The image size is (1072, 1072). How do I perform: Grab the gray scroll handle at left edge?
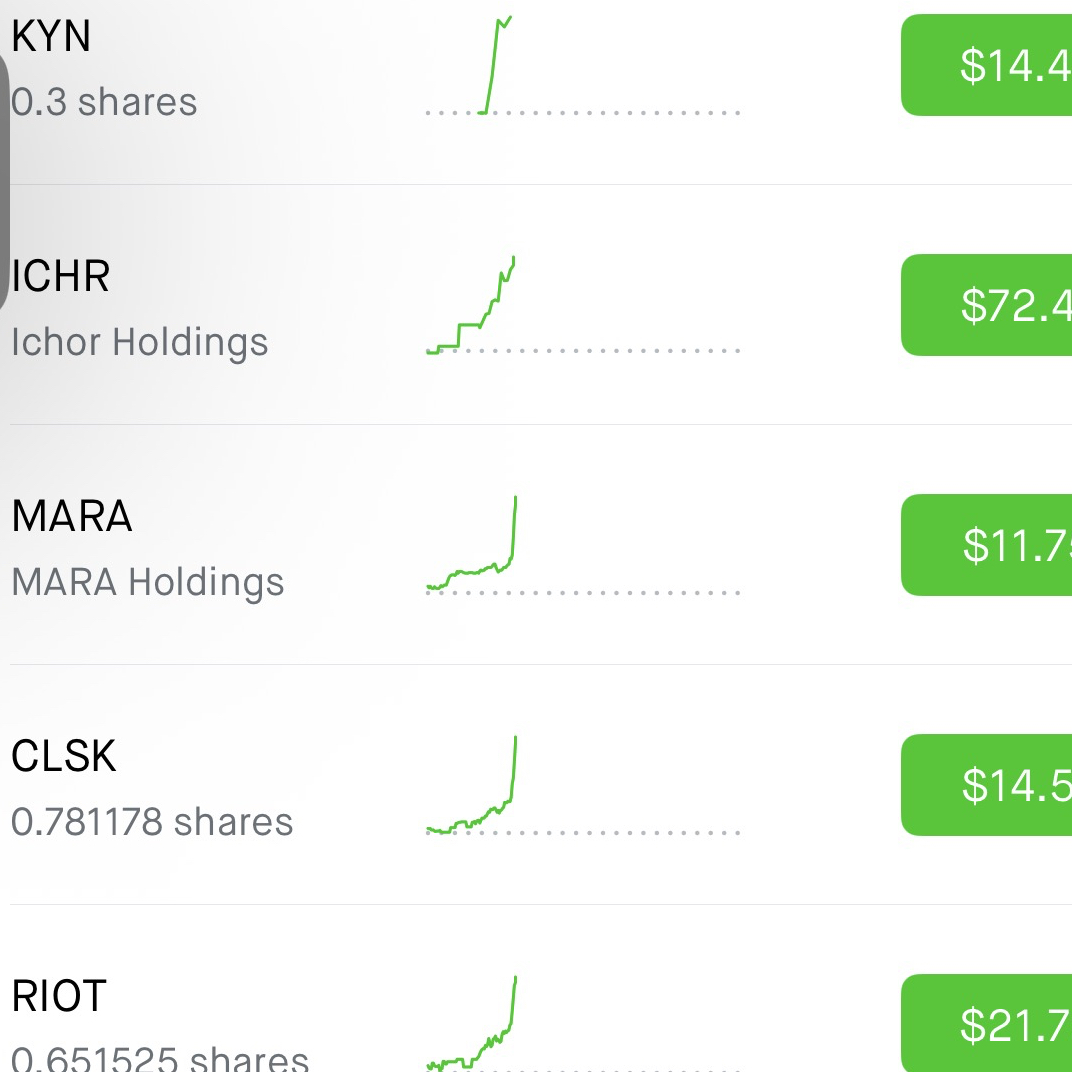point(3,181)
